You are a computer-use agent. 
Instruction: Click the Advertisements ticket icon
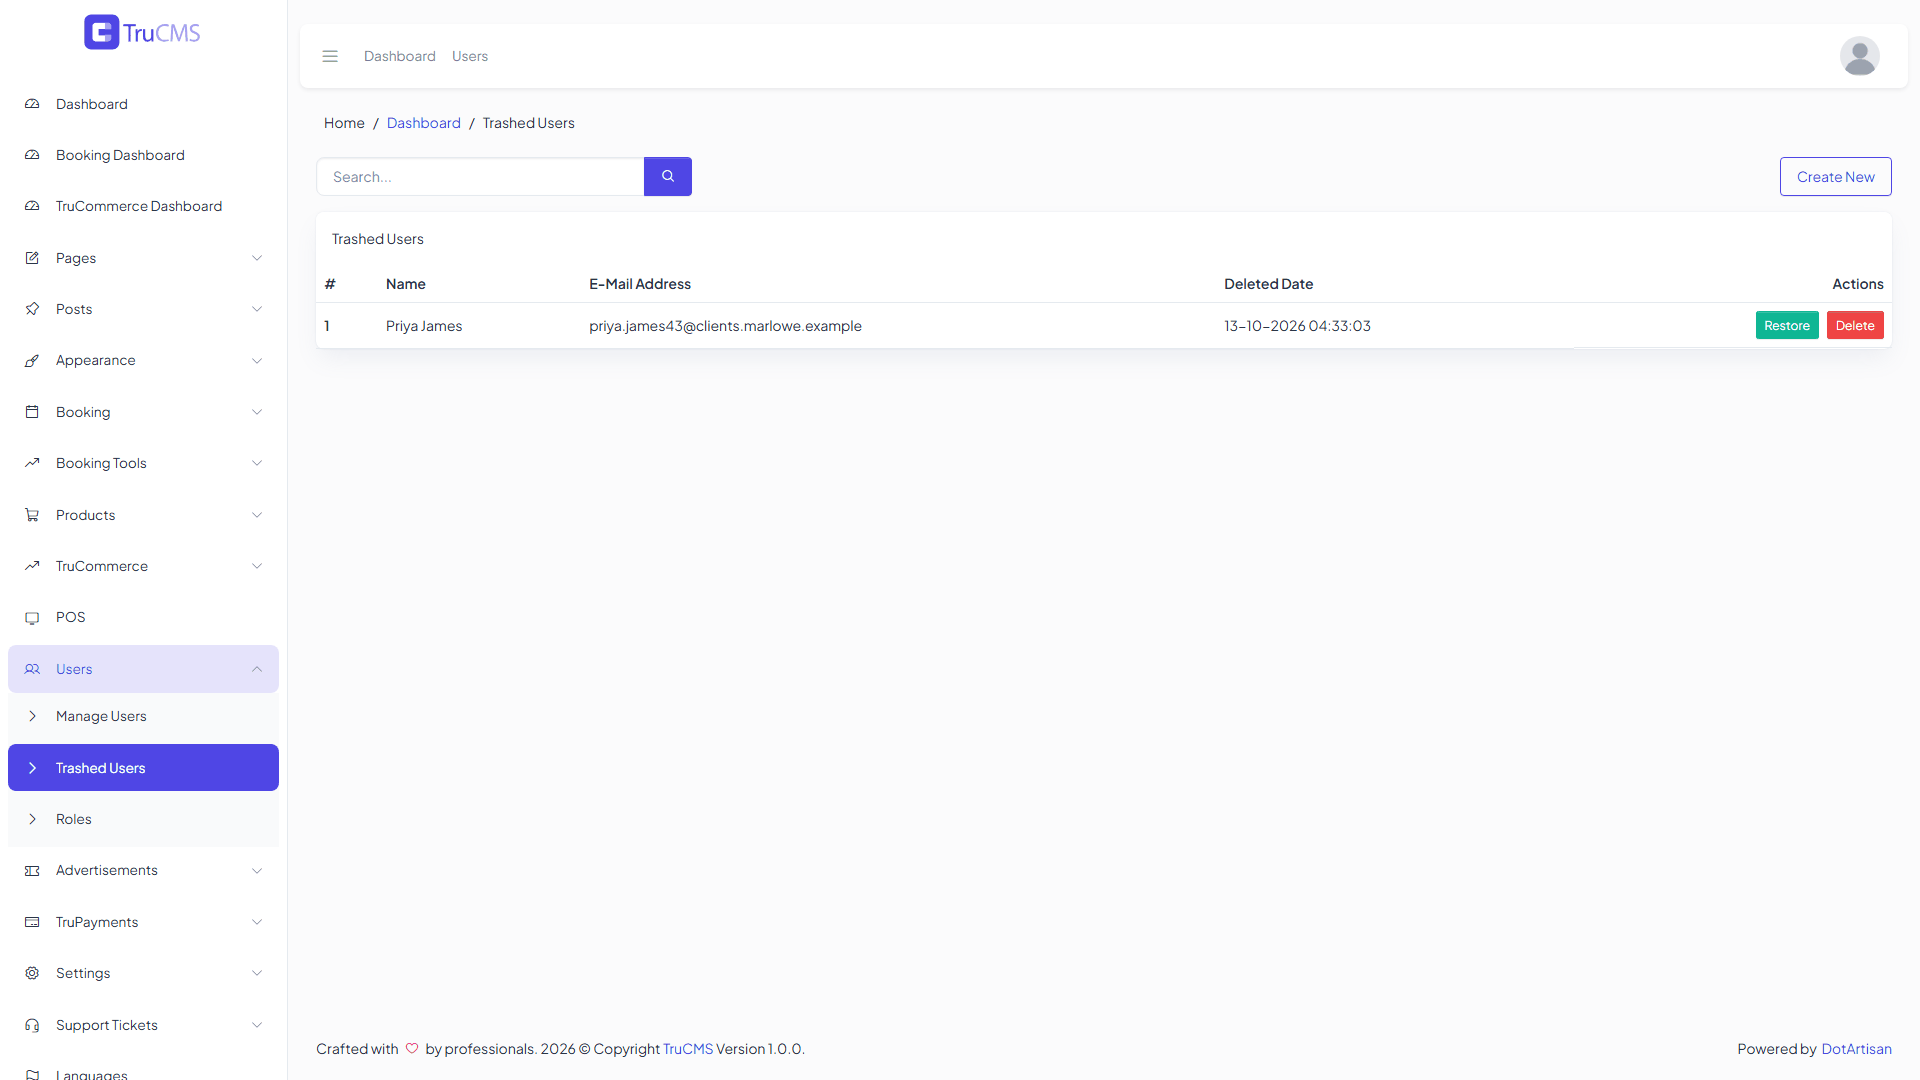[32, 870]
